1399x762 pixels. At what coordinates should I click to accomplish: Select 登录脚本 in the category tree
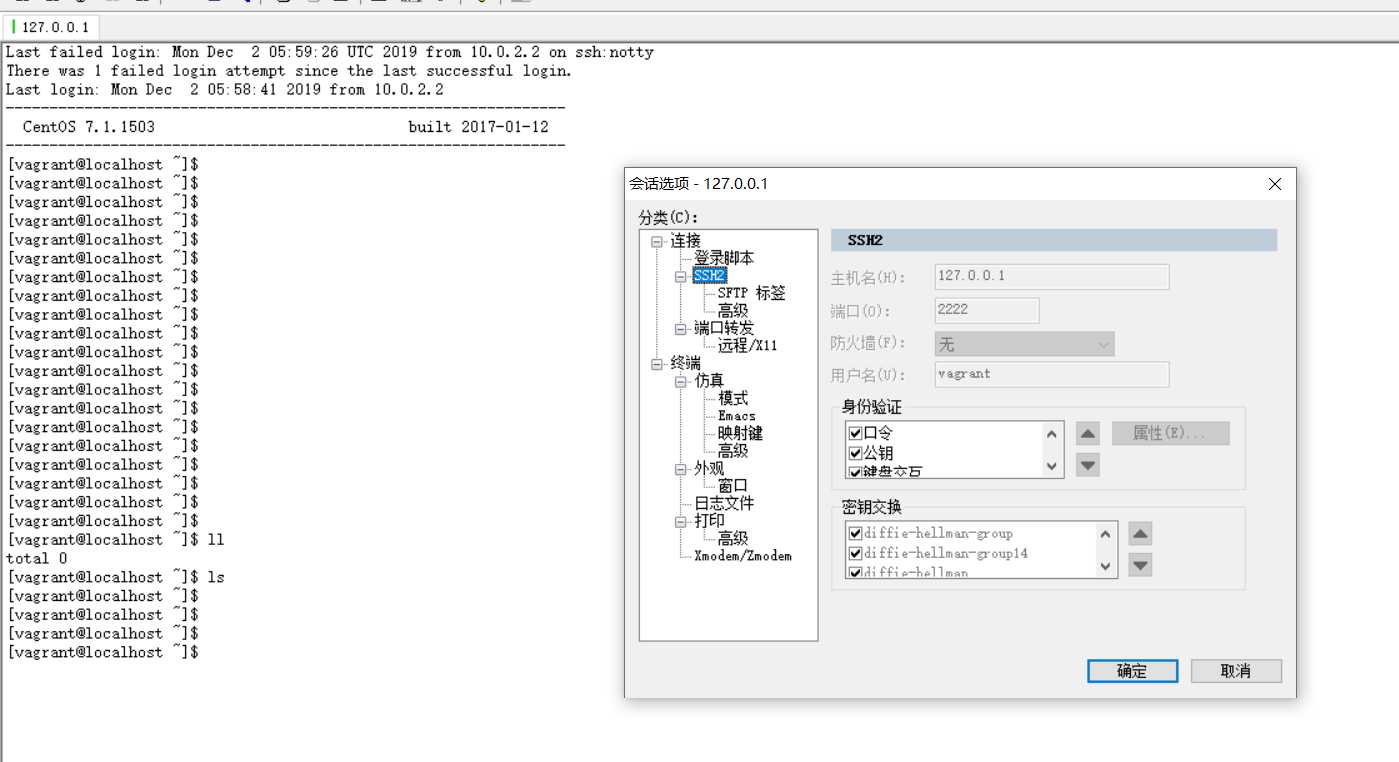tap(724, 258)
